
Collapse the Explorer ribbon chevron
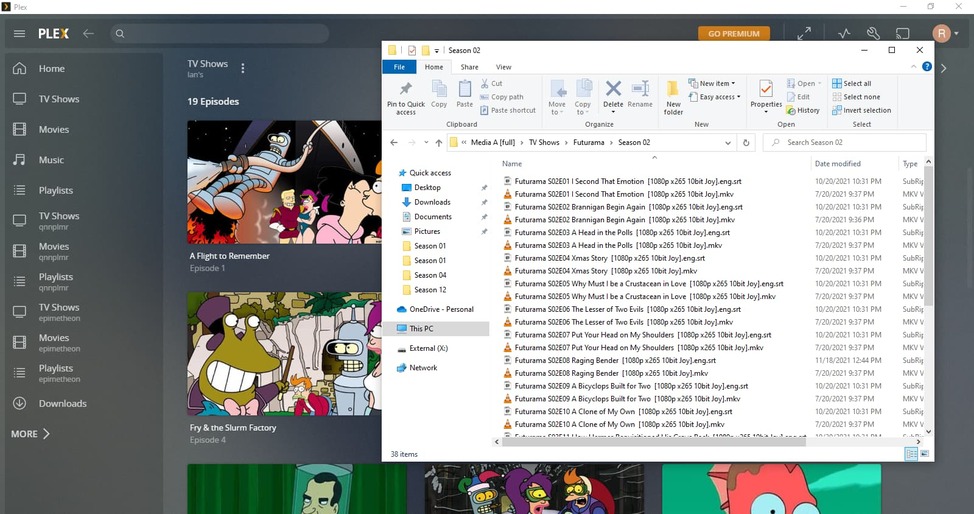pyautogui.click(x=914, y=67)
